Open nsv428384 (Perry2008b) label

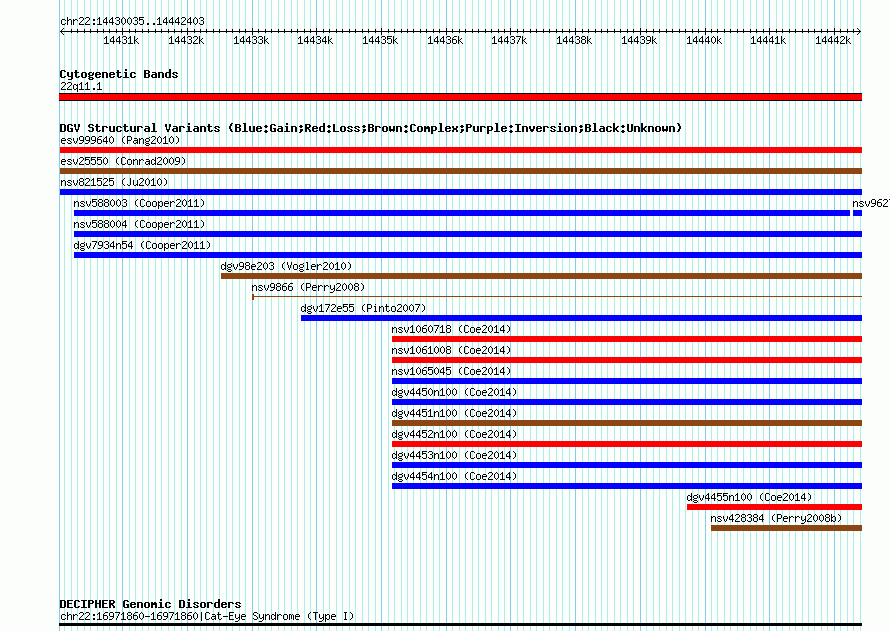tap(776, 518)
